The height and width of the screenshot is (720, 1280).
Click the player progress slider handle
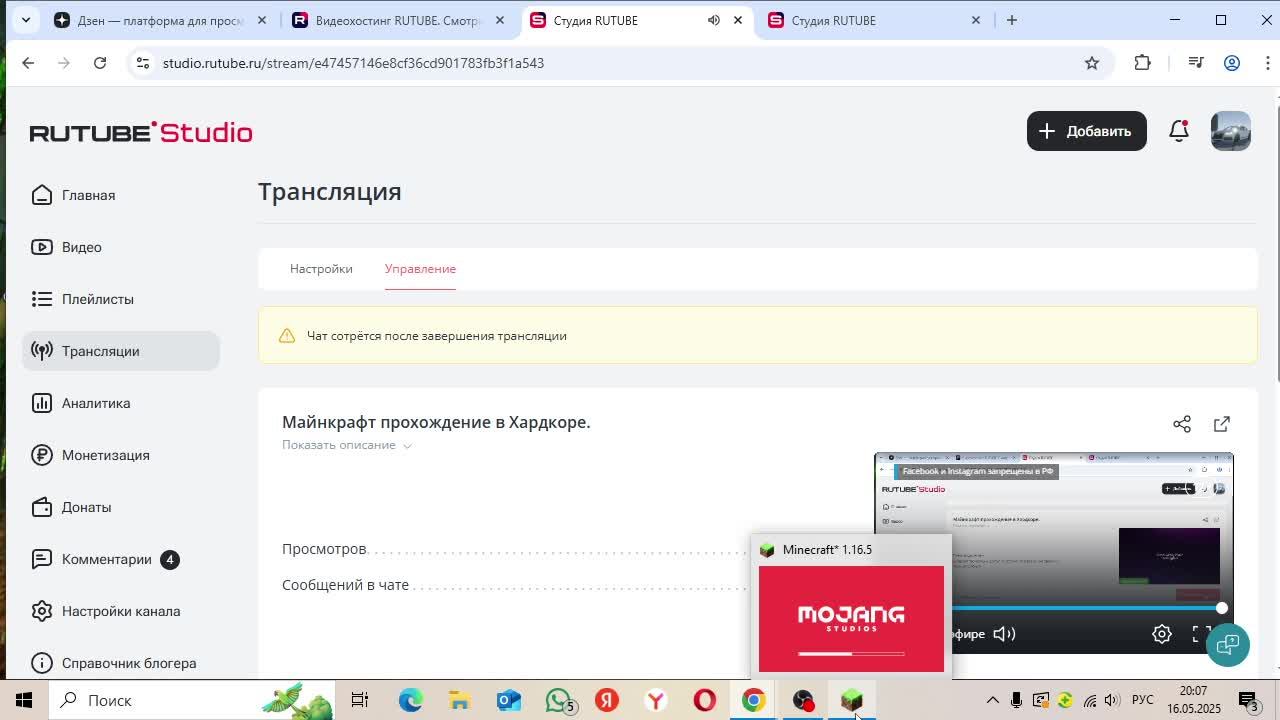click(x=1221, y=608)
